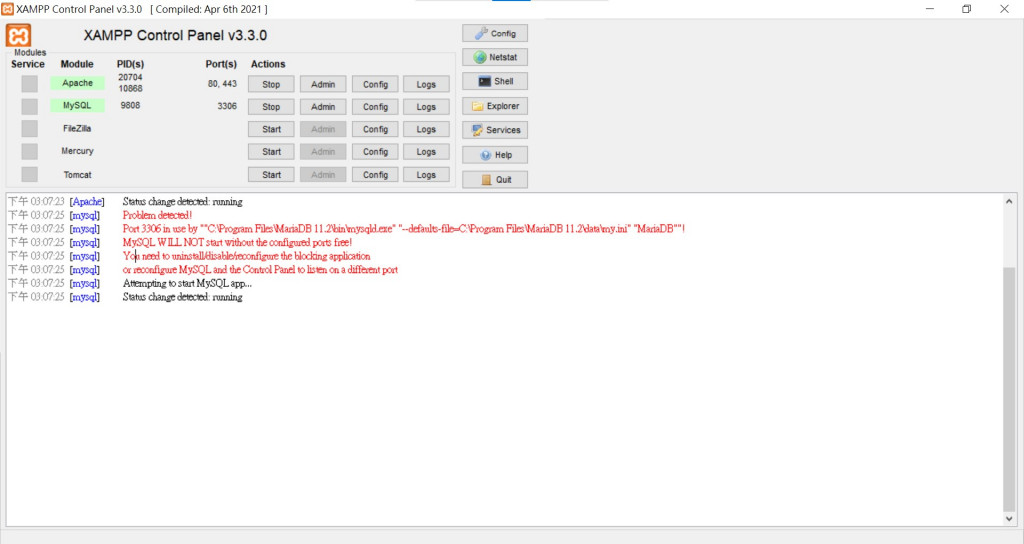Screen dimensions: 1024x544
Task: Toggle Mercury service install checkbox
Action: (29, 152)
